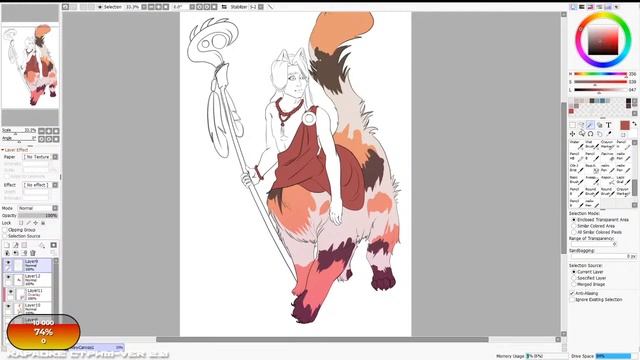Create a new layer folder
This screenshot has width=640, height=360.
click(24, 245)
